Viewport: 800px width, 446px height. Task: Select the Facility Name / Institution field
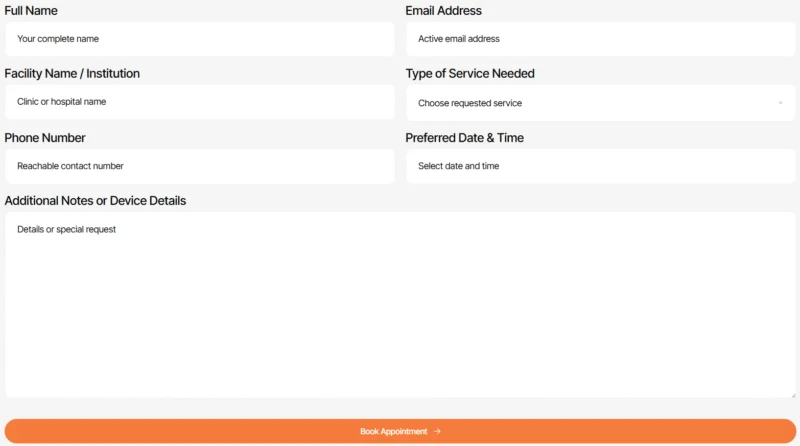pos(199,102)
